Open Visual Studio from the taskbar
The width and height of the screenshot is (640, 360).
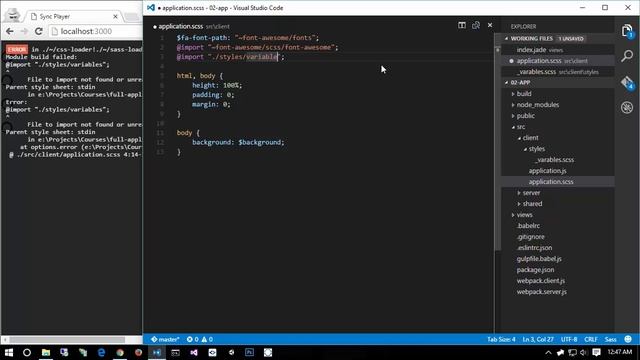click(x=194, y=352)
